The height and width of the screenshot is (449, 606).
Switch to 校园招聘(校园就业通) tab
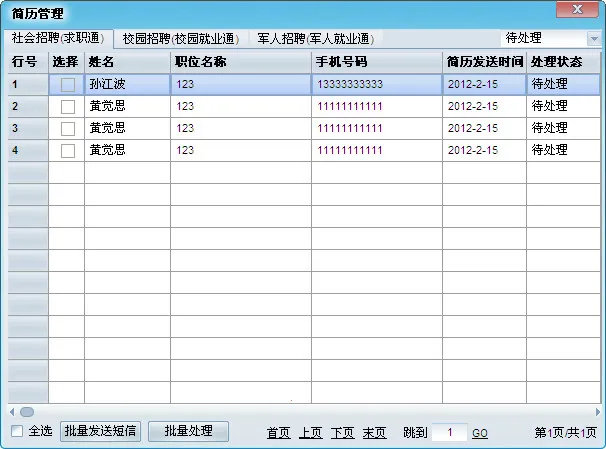(x=180, y=39)
